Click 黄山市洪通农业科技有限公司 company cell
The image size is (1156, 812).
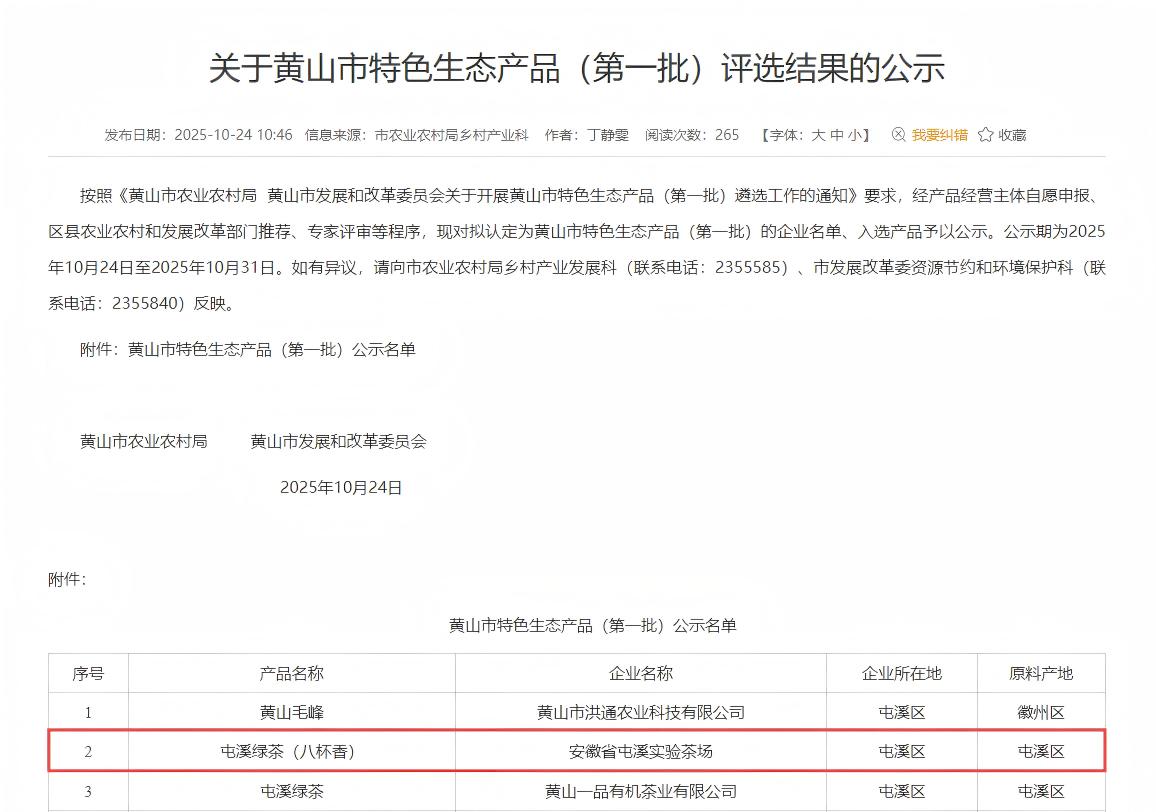640,712
